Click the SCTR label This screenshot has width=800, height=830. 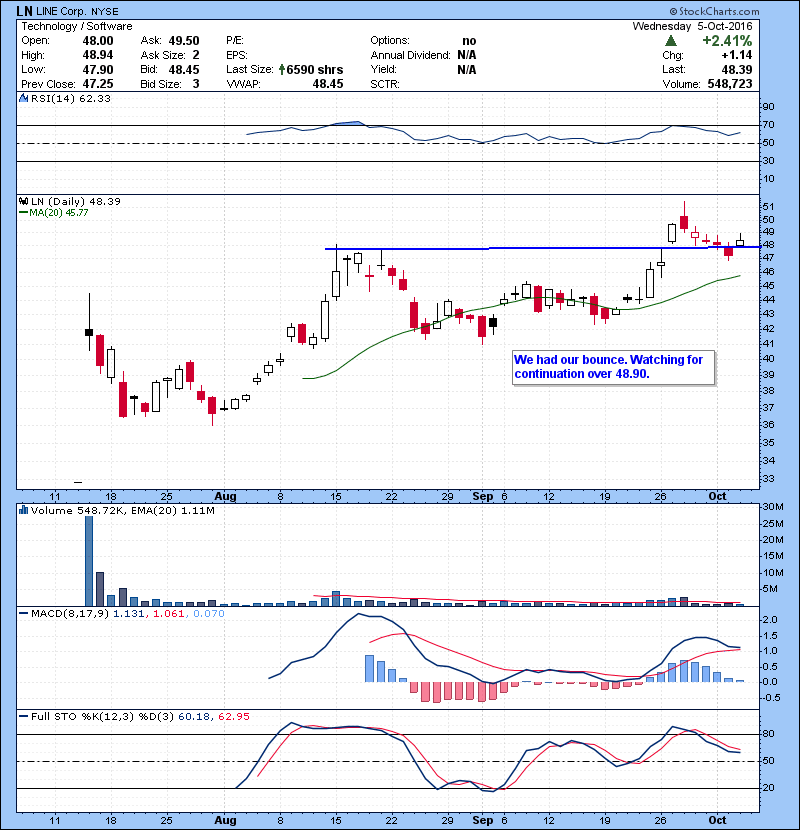pos(385,84)
